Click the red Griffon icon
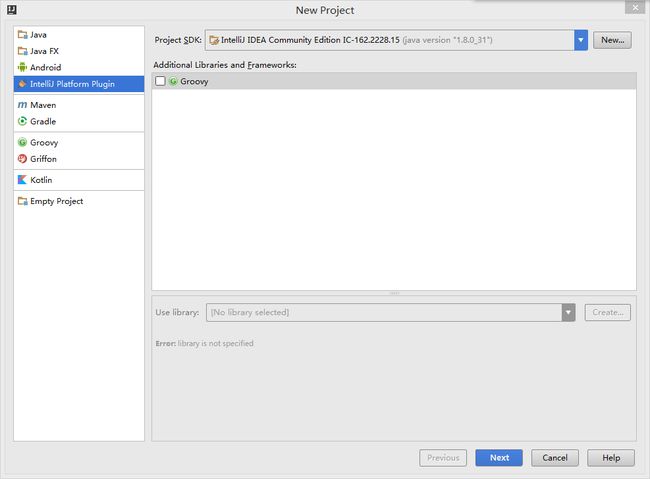 (x=22, y=159)
